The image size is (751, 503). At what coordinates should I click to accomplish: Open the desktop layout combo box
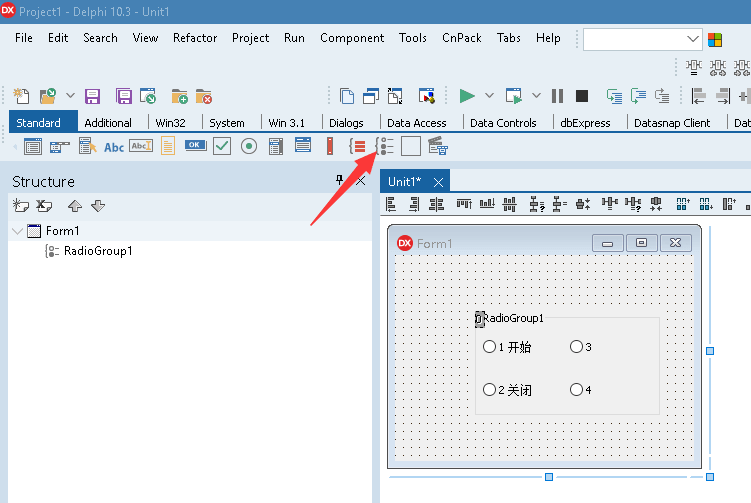coord(642,39)
